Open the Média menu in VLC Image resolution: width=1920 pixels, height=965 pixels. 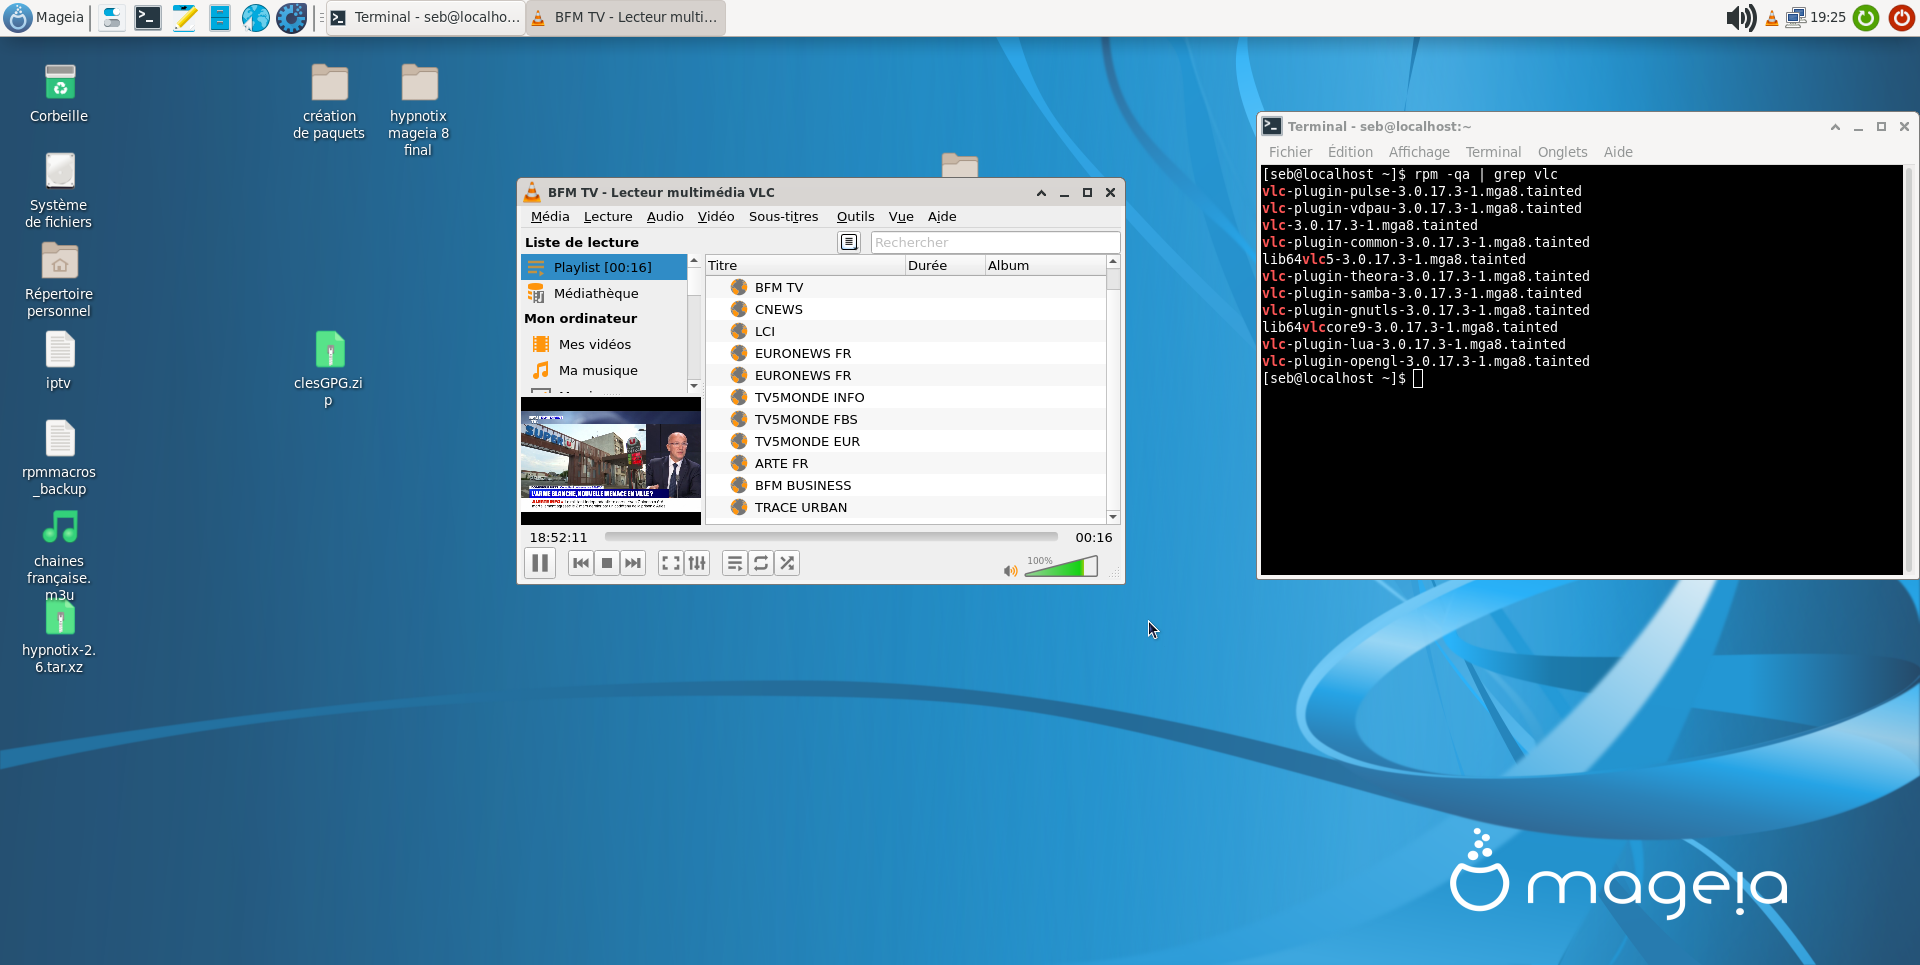point(550,216)
